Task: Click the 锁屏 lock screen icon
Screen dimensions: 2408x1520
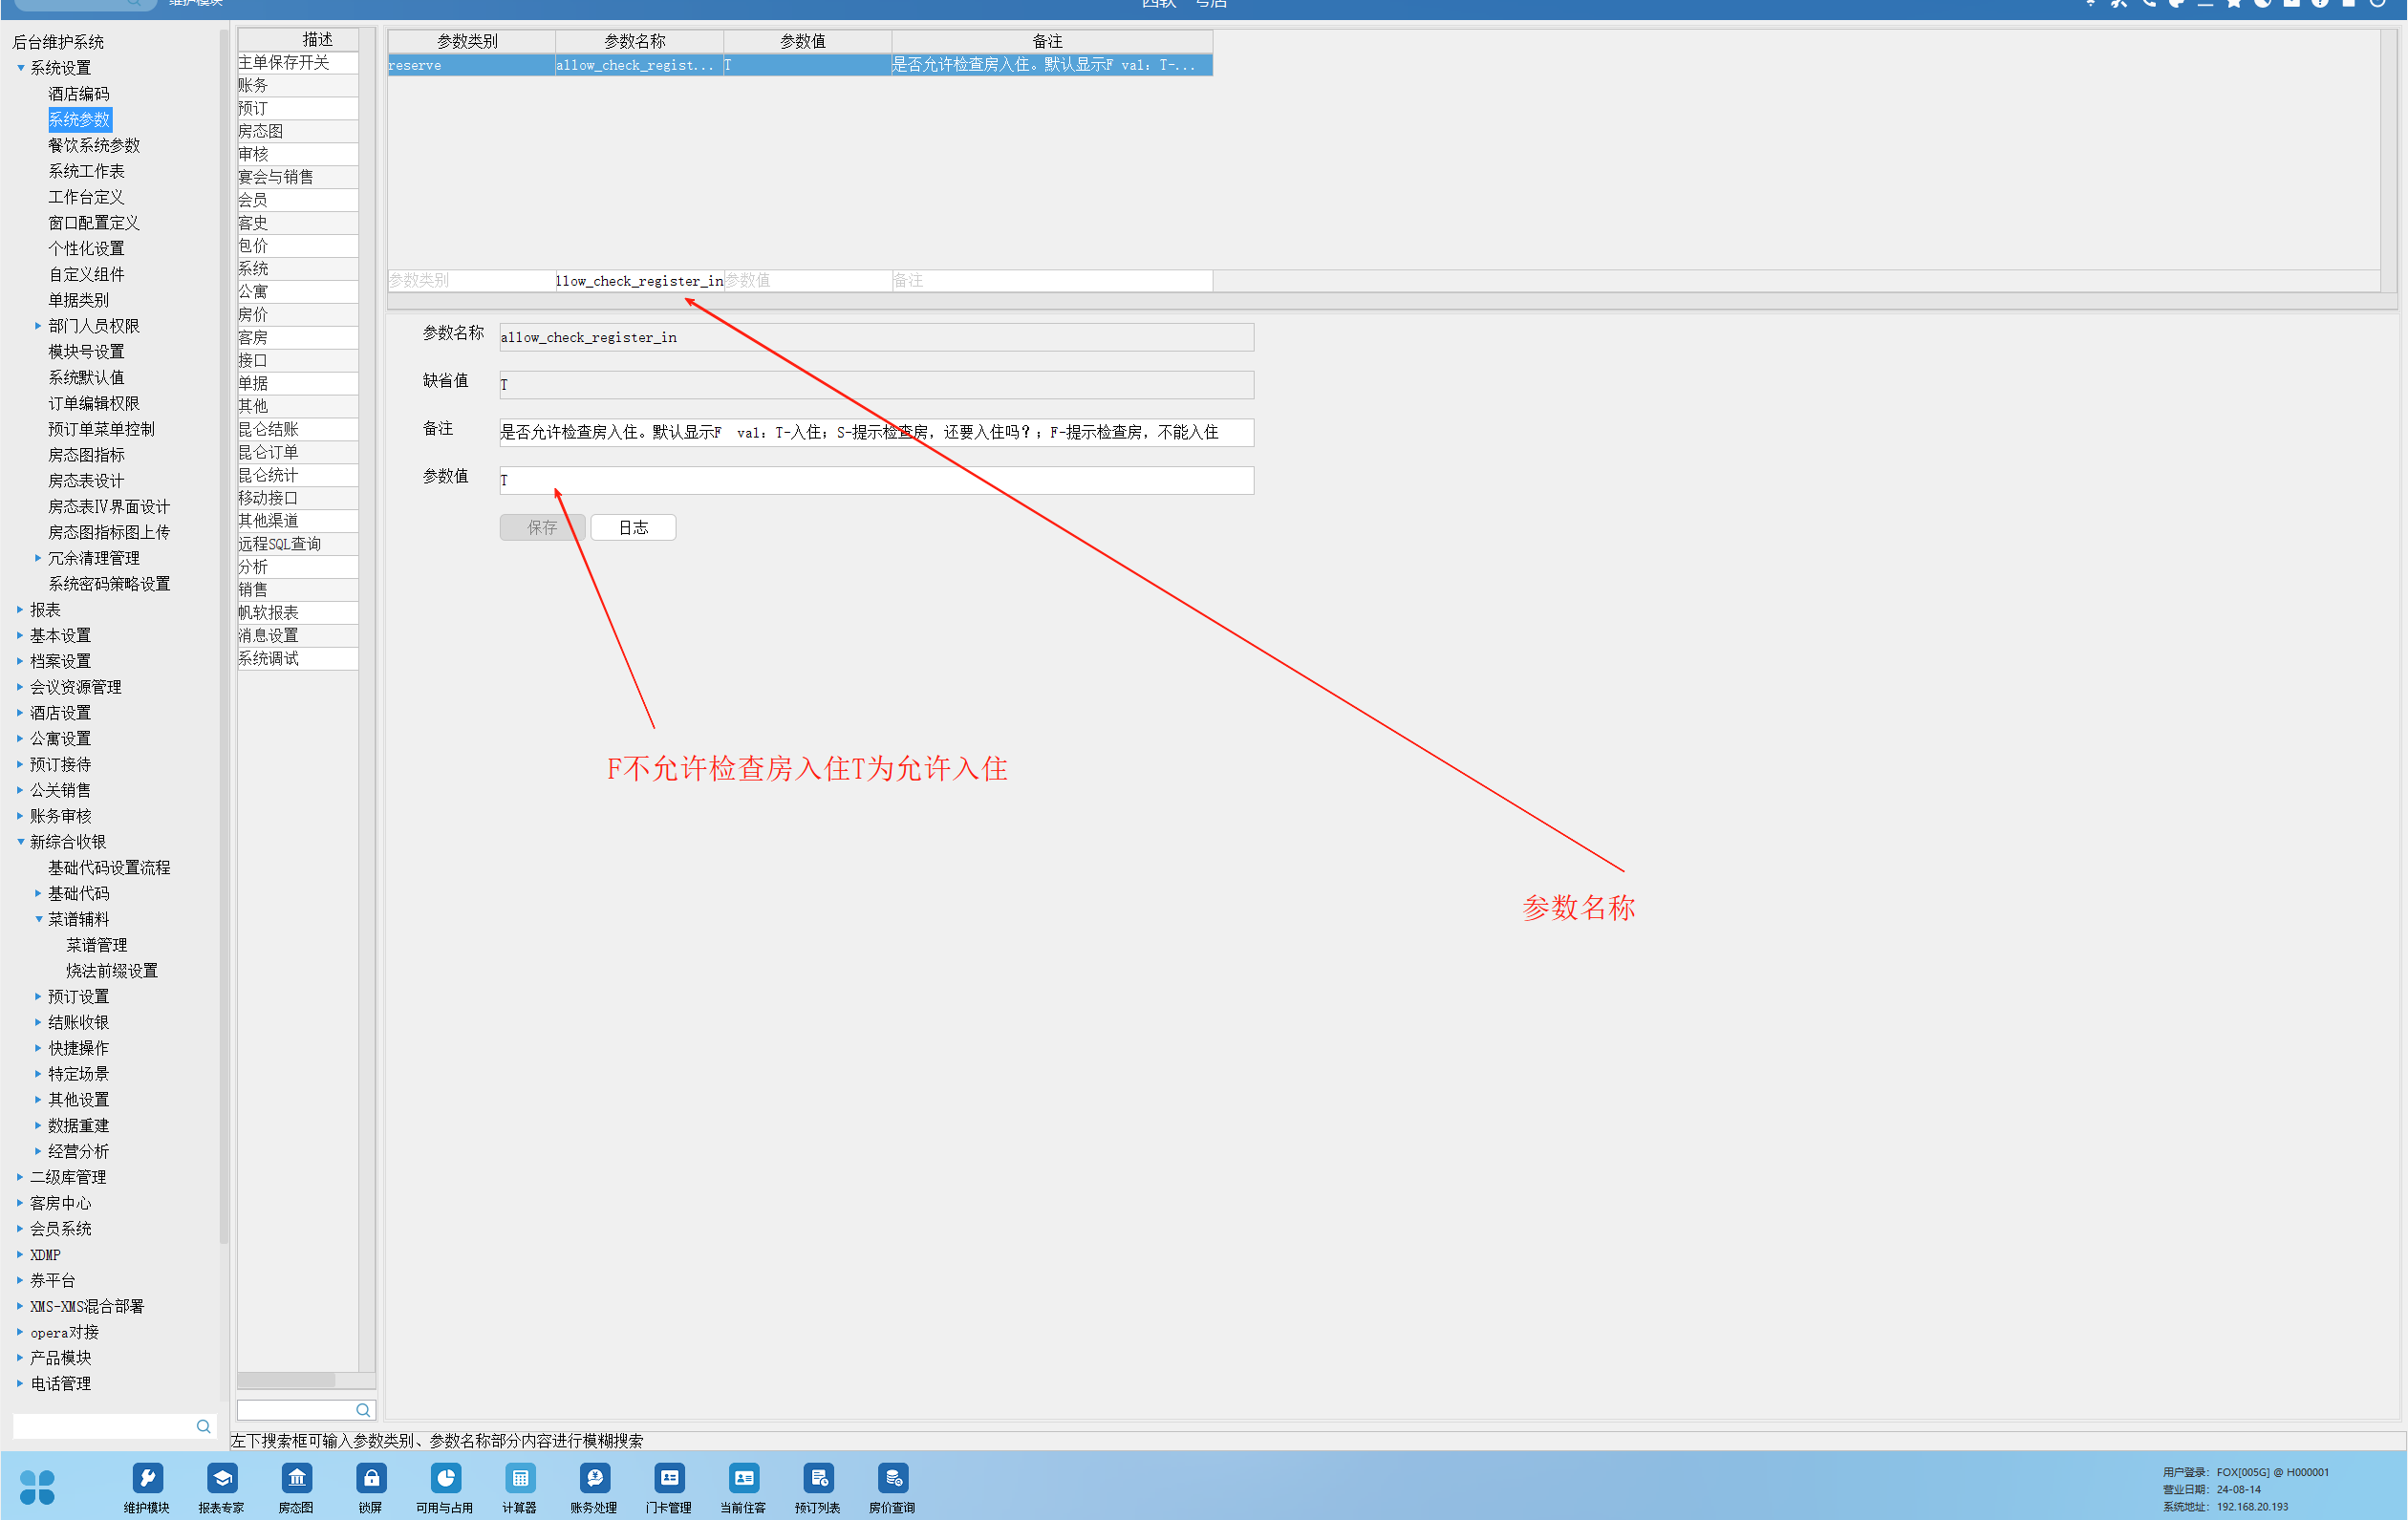Action: pyautogui.click(x=370, y=1480)
